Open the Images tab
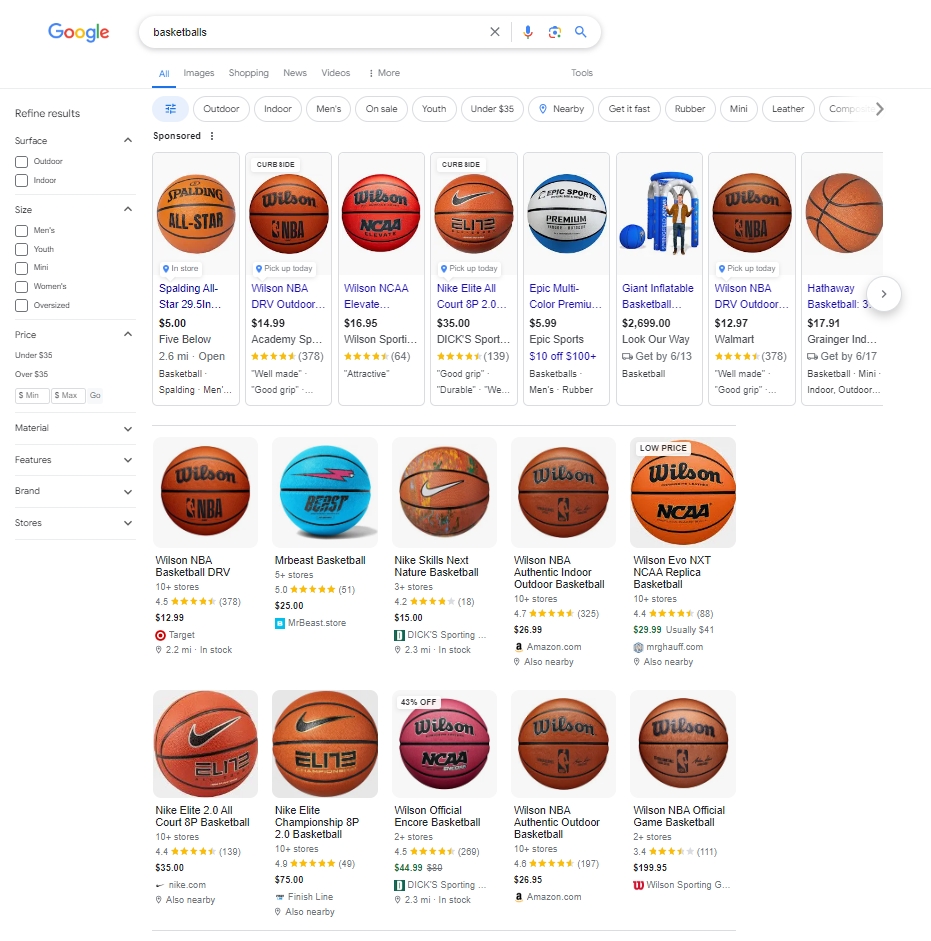931x941 pixels. coord(199,73)
